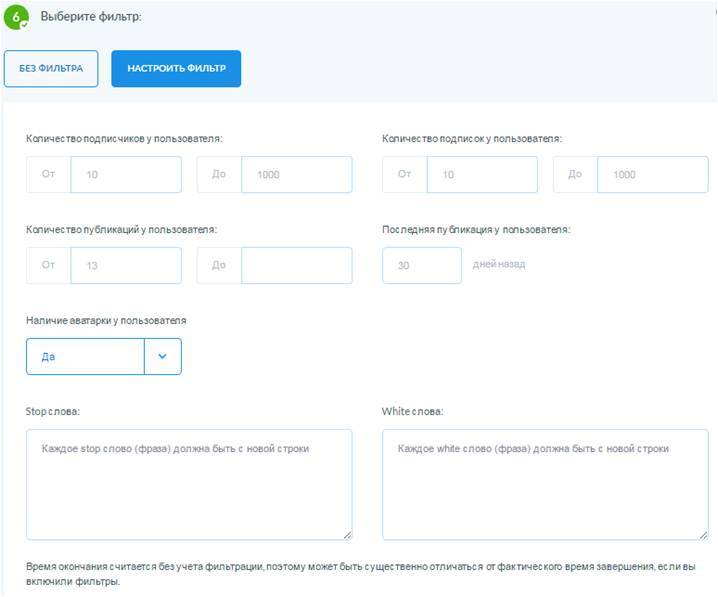Focus the subscriptions «До» maximum field

point(652,174)
